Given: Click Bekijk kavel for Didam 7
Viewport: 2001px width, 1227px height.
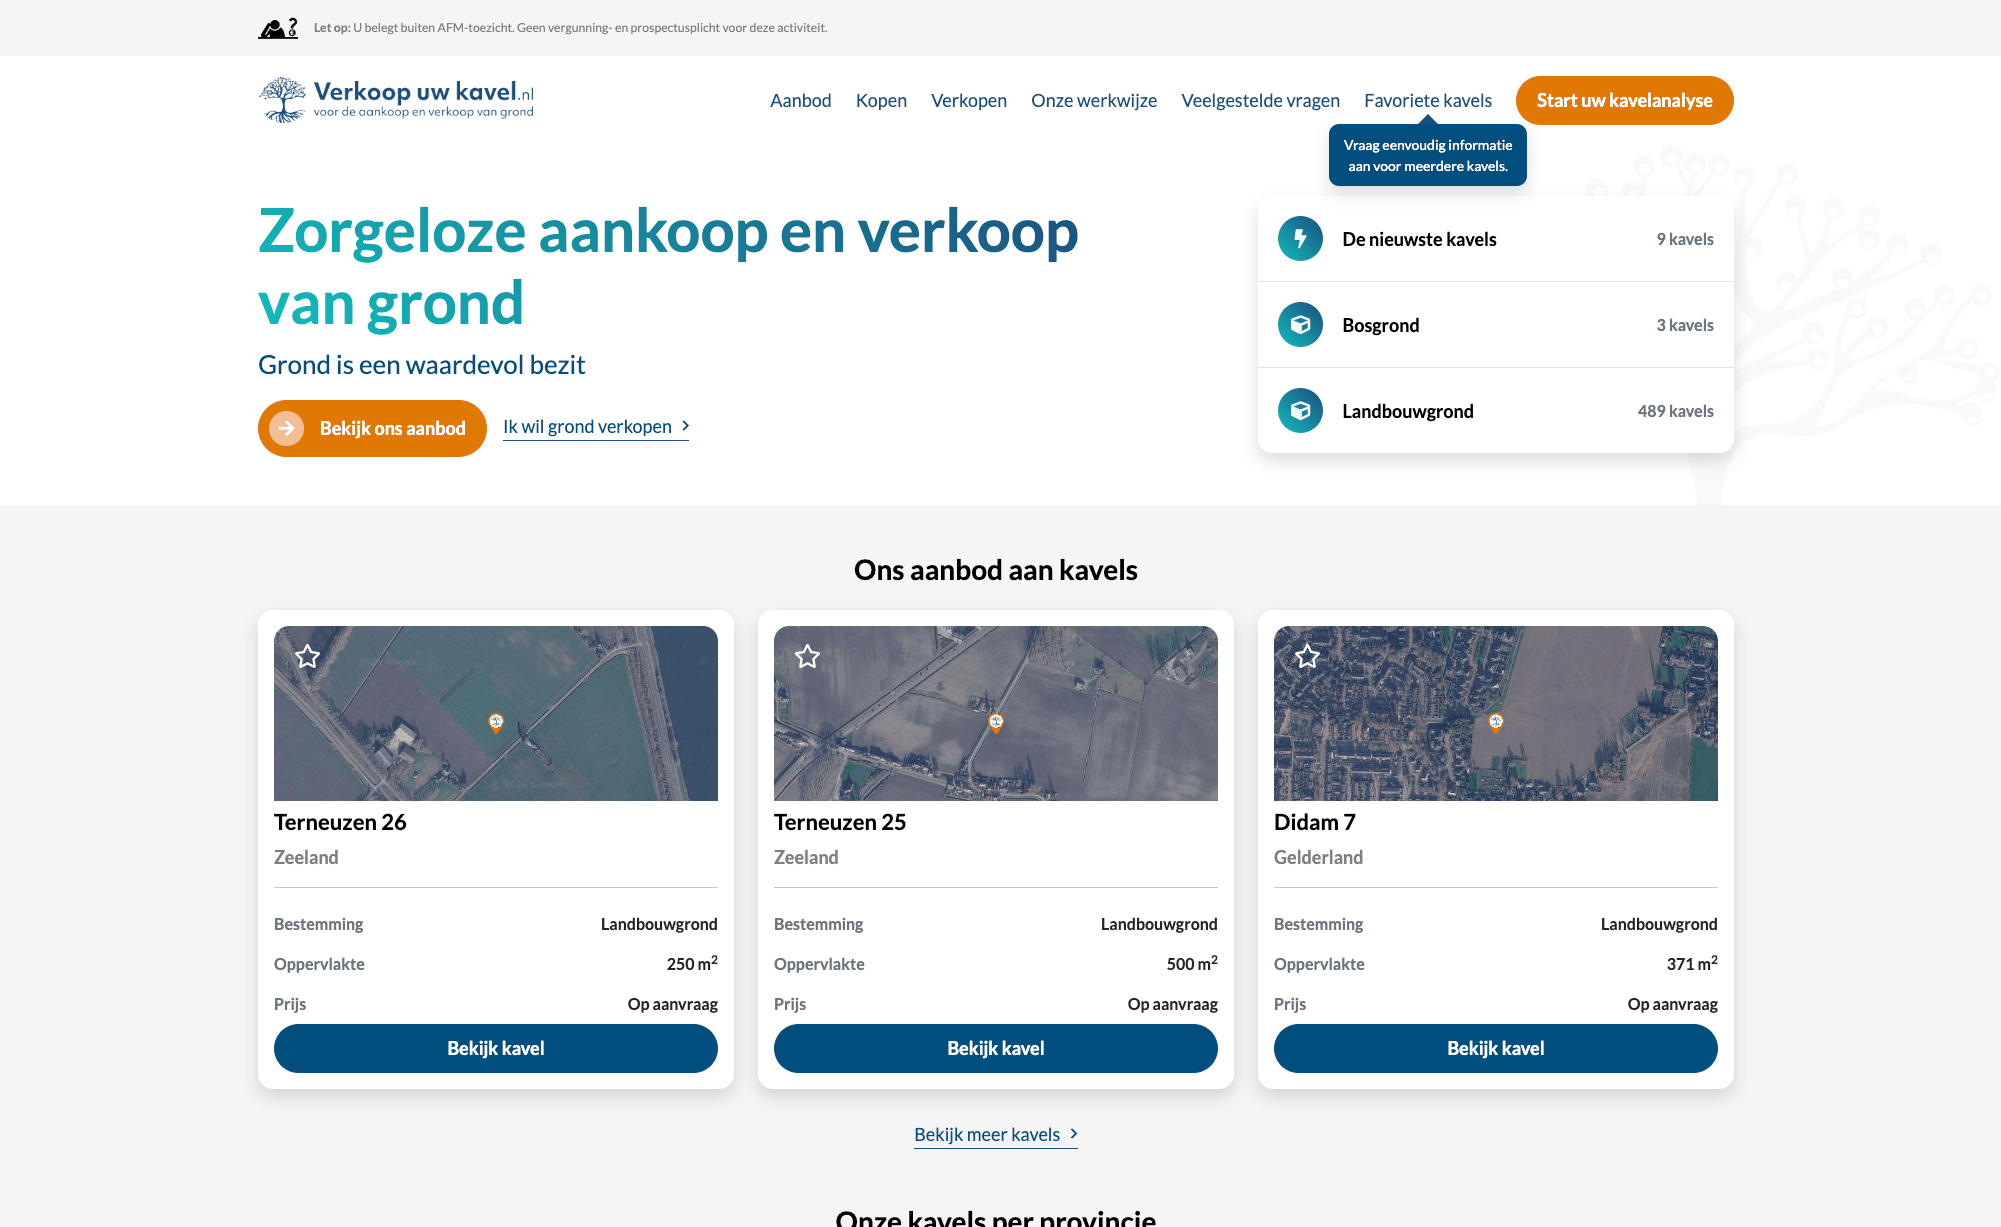Looking at the screenshot, I should (x=1496, y=1048).
